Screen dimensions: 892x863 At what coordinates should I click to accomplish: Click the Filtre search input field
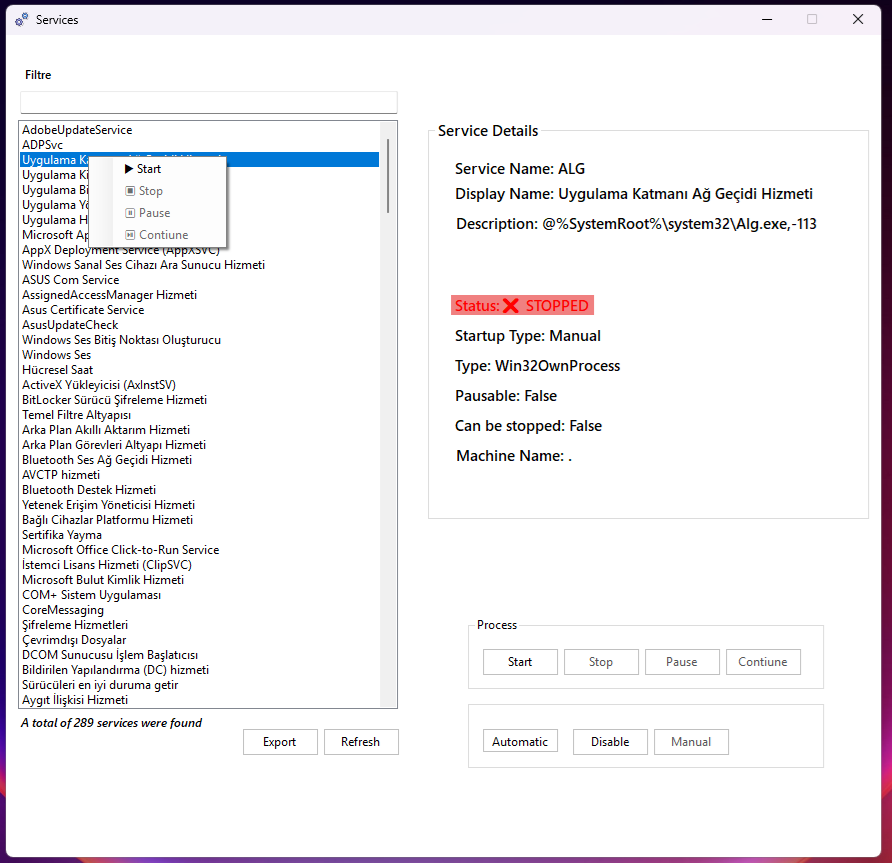click(x=209, y=102)
